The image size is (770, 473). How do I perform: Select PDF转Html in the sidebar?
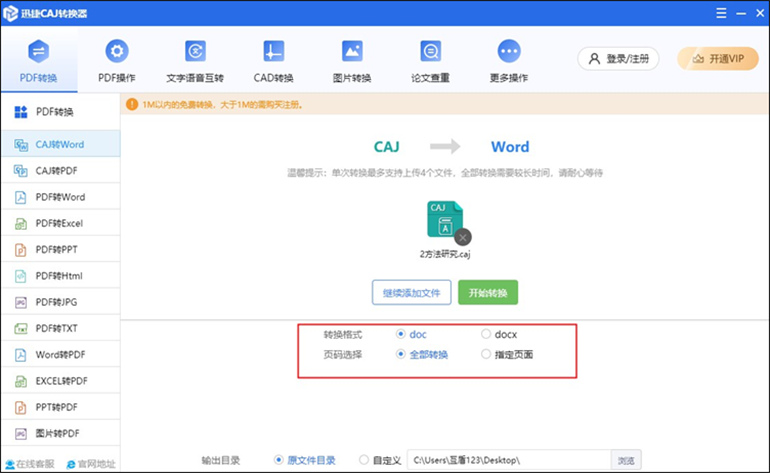pos(60,276)
